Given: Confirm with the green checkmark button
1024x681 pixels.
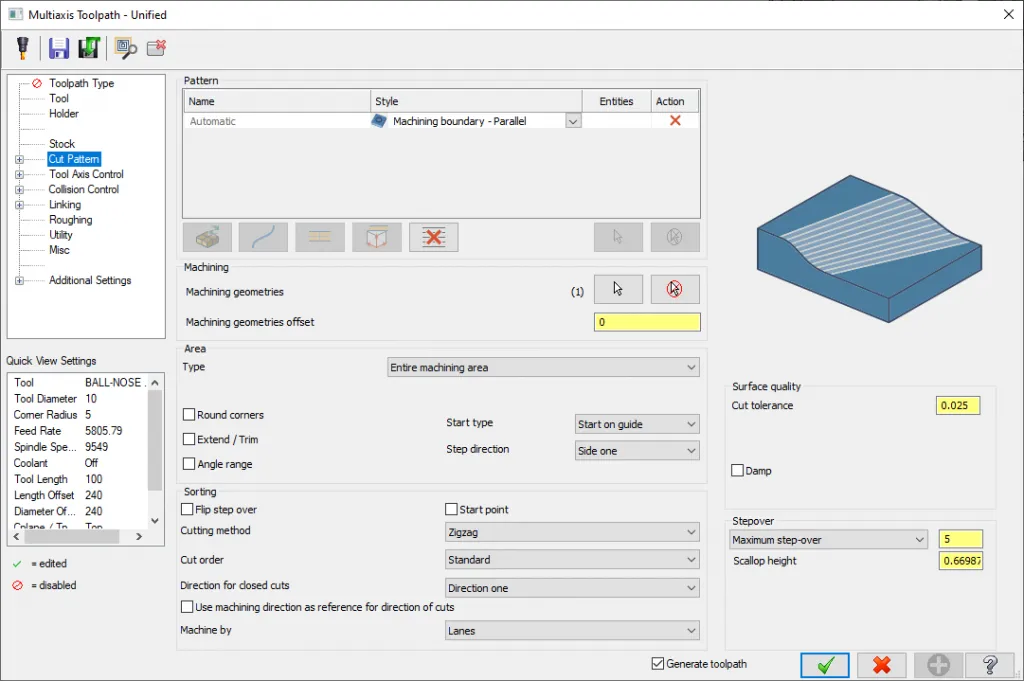Looking at the screenshot, I should (x=825, y=665).
